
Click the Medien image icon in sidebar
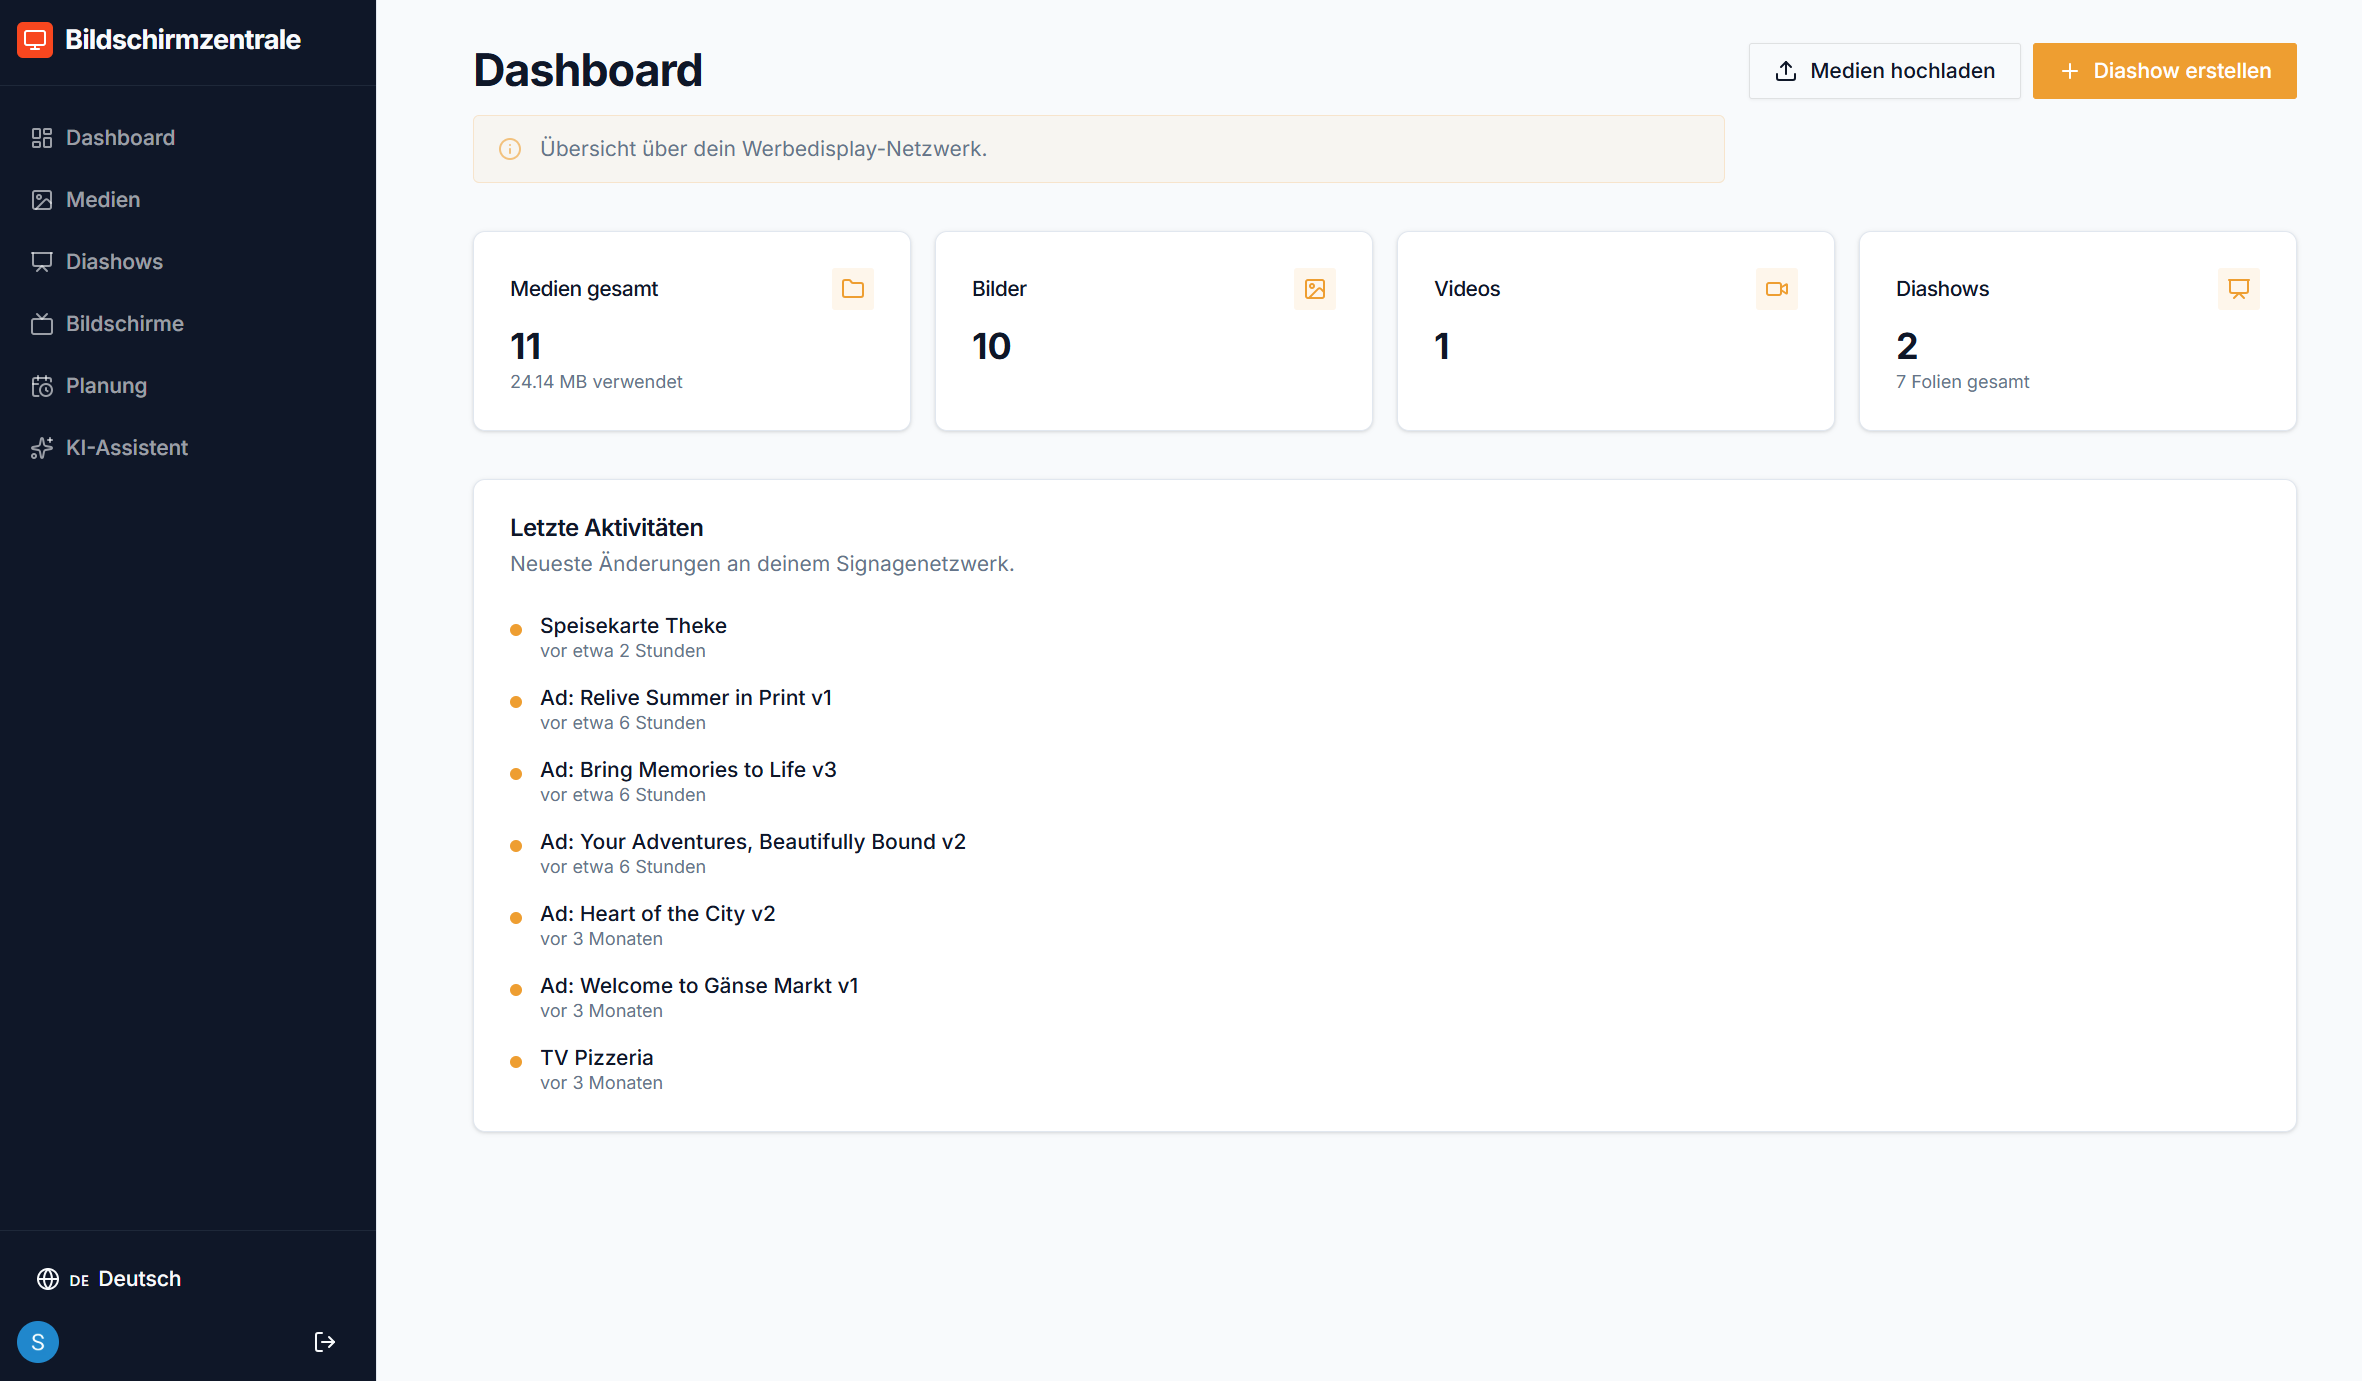click(42, 200)
